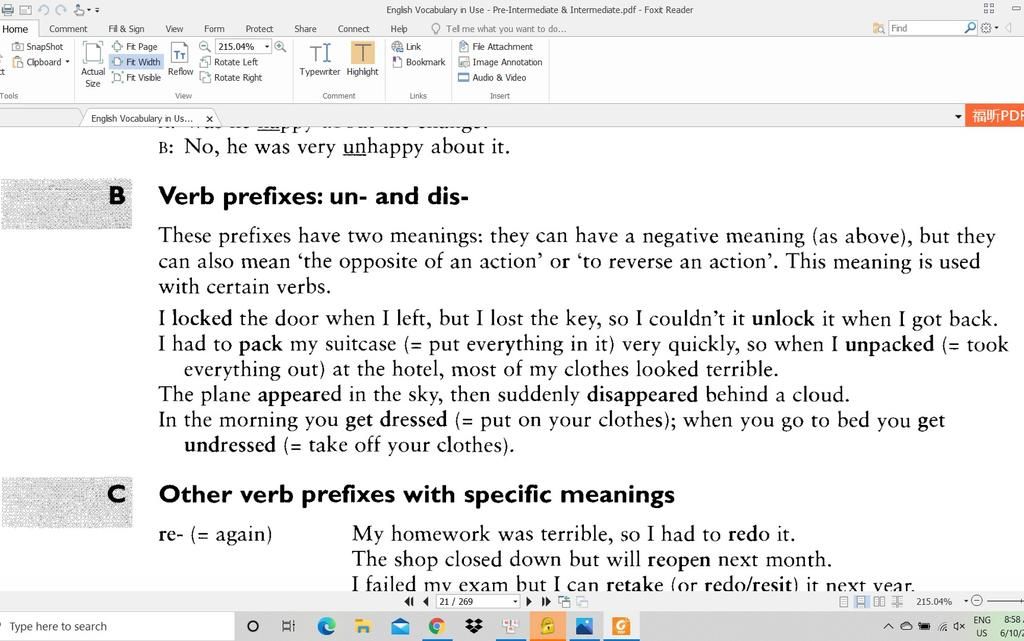The height and width of the screenshot is (641, 1024).
Task: Click the magnifier icon in Find box
Action: (x=970, y=28)
